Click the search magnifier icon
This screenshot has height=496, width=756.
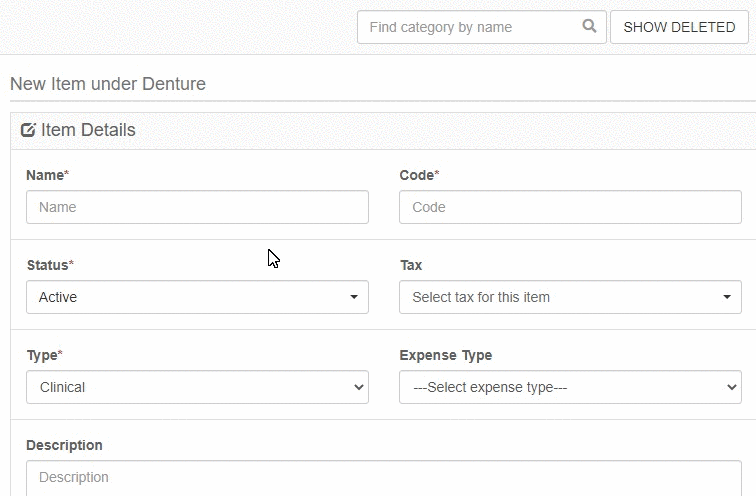tap(589, 26)
